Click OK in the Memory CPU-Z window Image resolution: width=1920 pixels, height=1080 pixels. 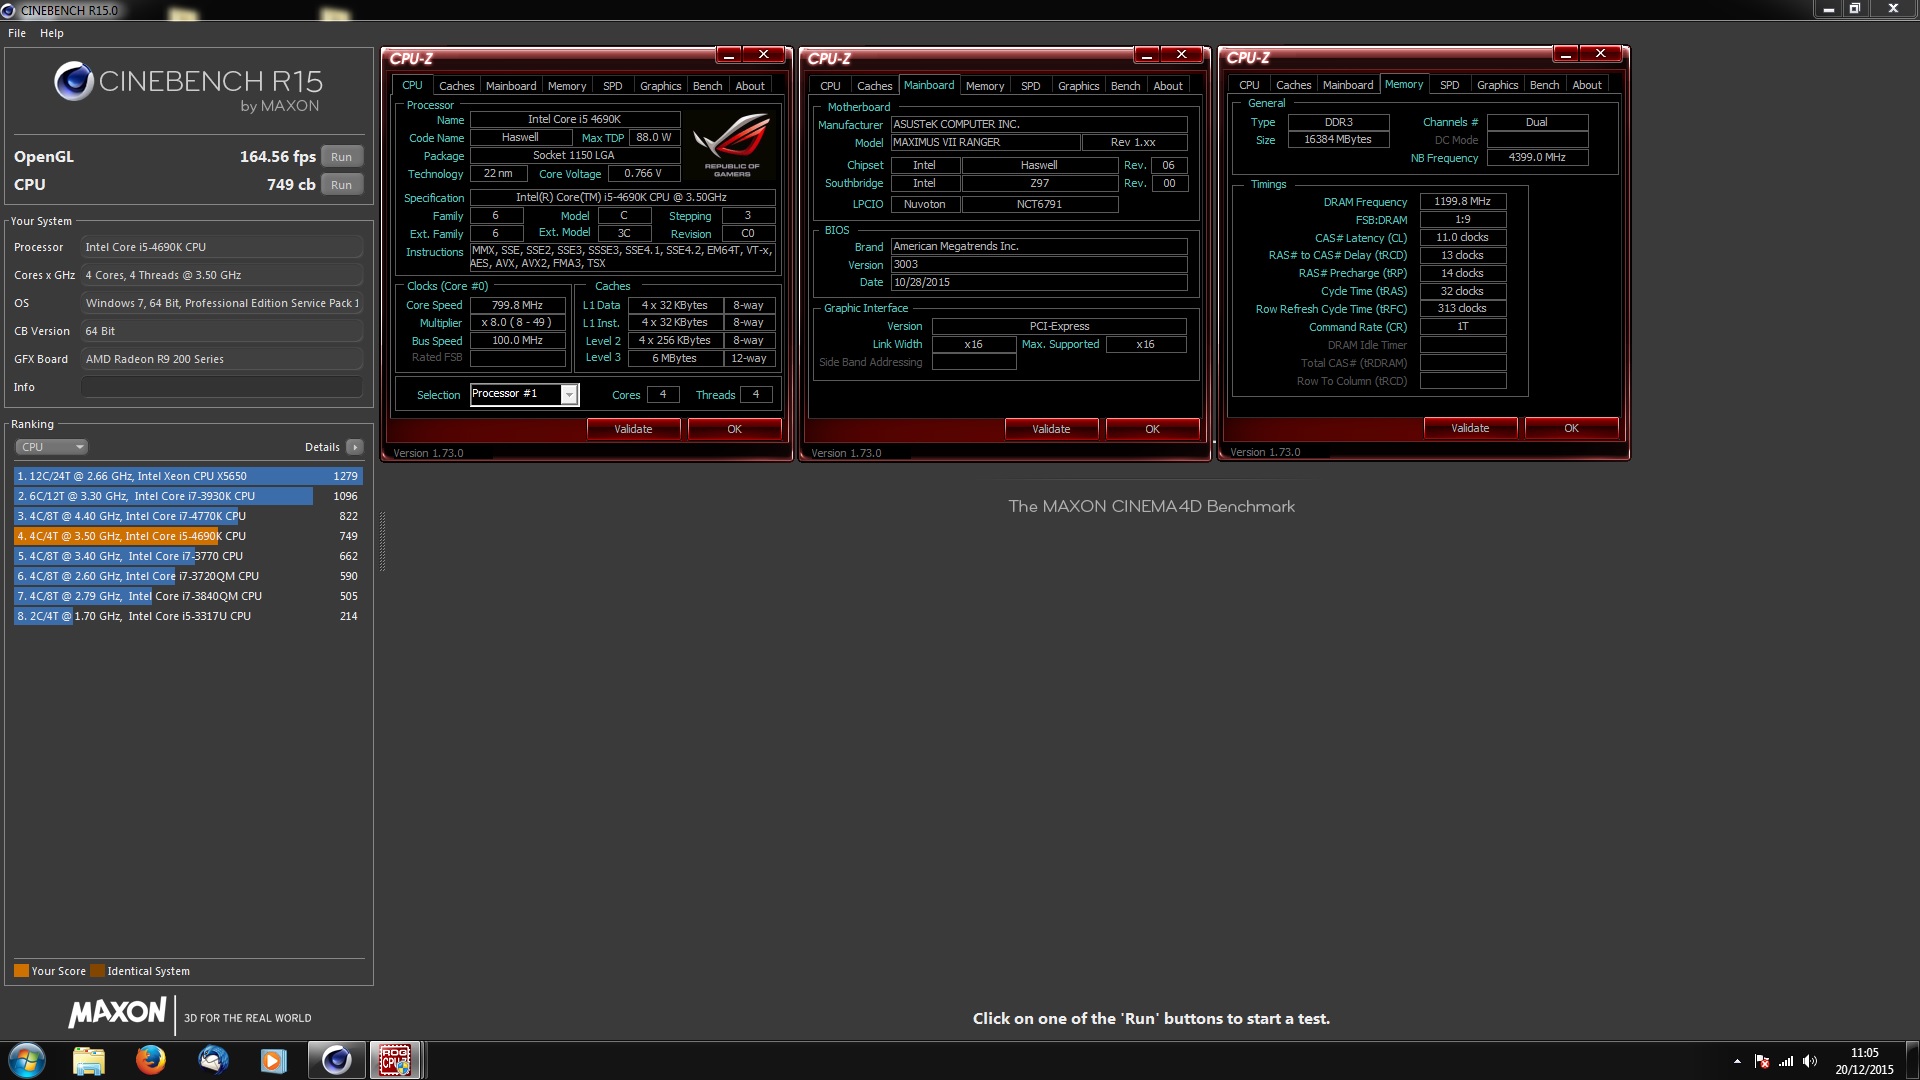tap(1571, 428)
